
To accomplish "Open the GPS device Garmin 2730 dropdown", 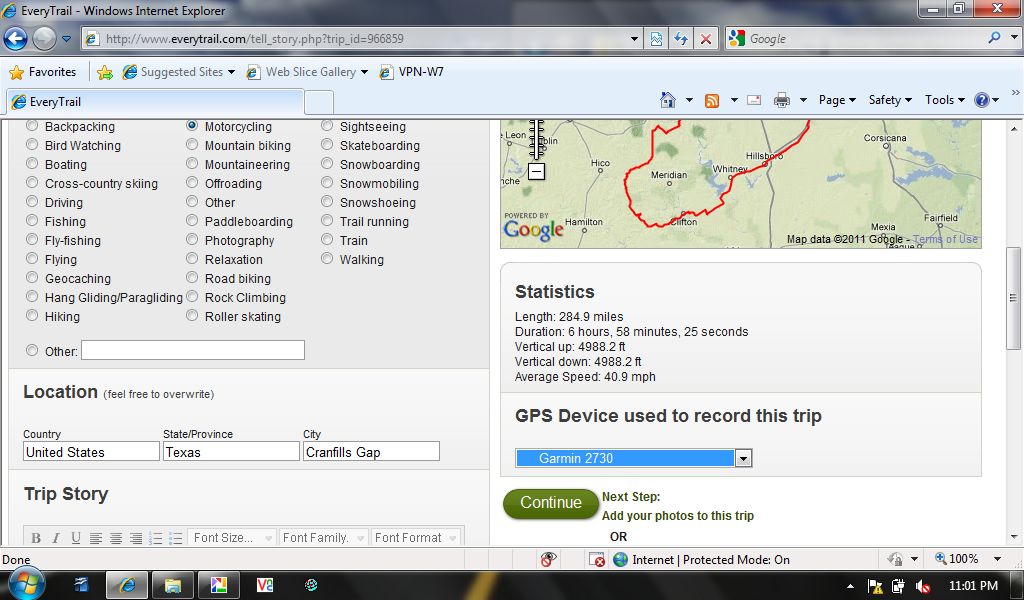I will (x=633, y=458).
